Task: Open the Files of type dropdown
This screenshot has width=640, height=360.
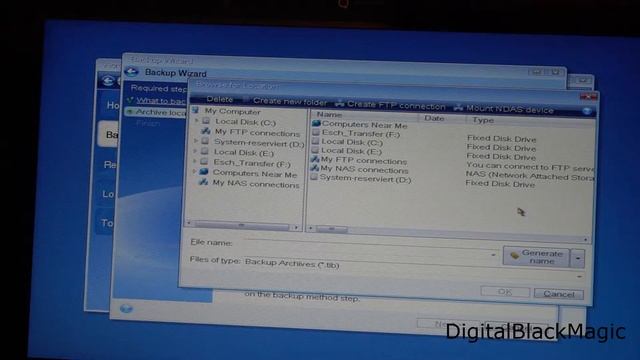Action: (580, 276)
